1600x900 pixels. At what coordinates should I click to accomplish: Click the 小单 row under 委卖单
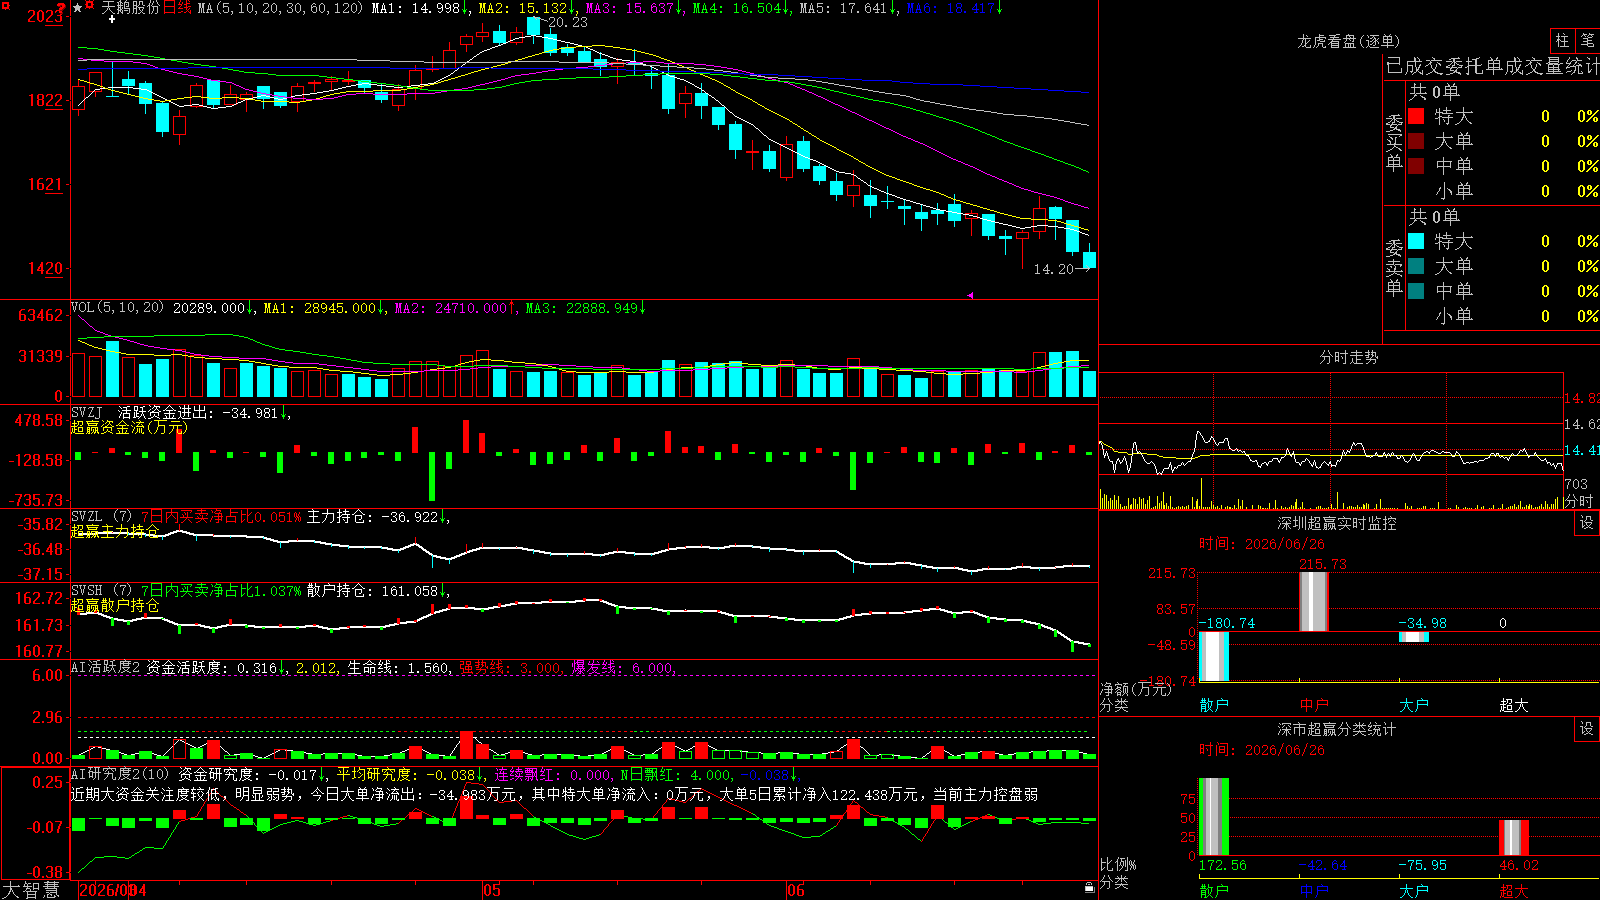1504,316
